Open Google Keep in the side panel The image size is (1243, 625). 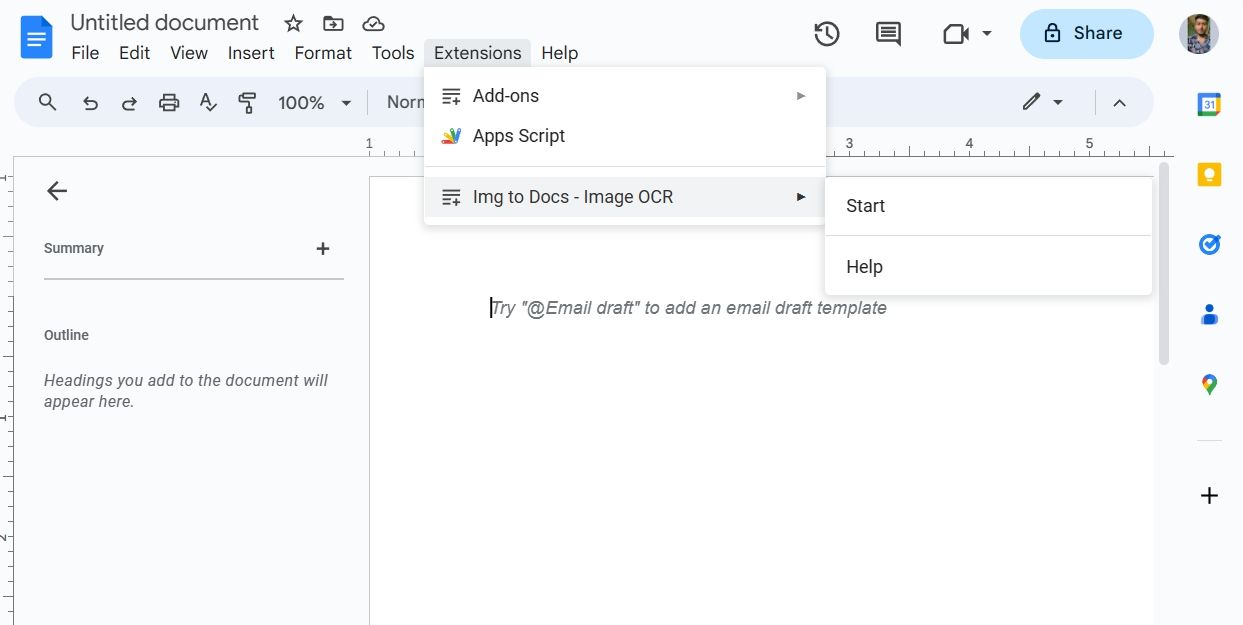[x=1209, y=174]
